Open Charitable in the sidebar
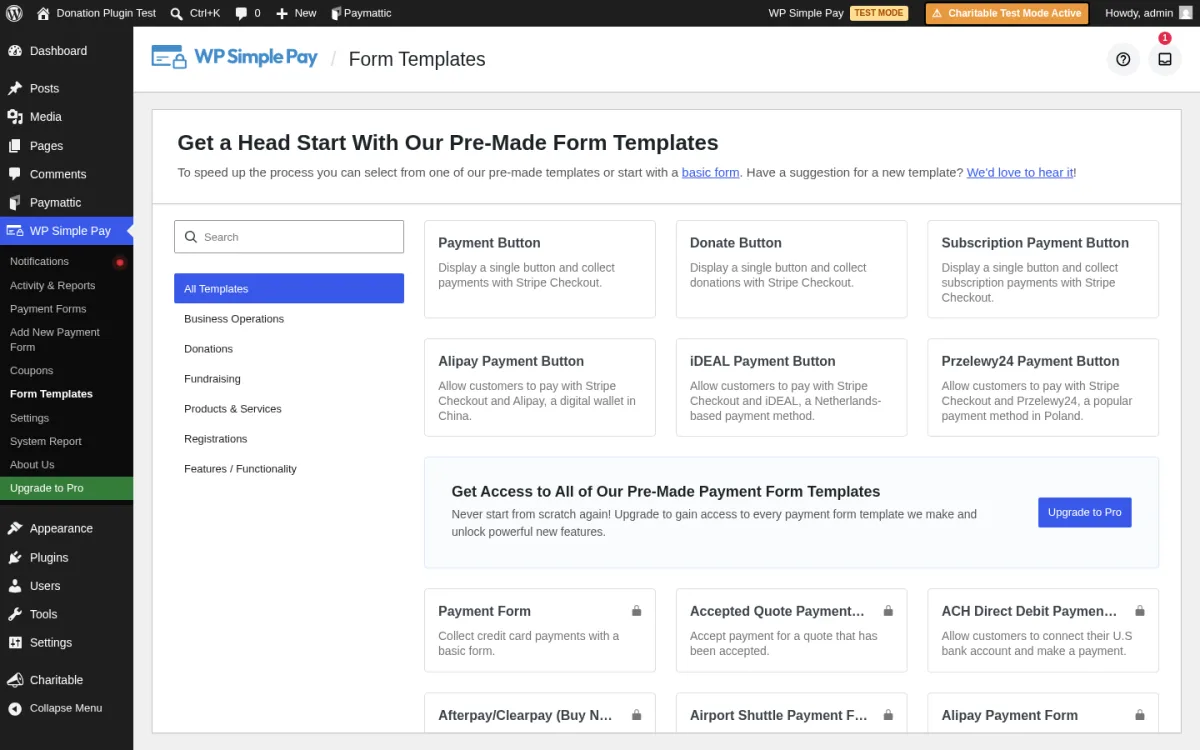Screen dimensions: 1200x750 66,680
